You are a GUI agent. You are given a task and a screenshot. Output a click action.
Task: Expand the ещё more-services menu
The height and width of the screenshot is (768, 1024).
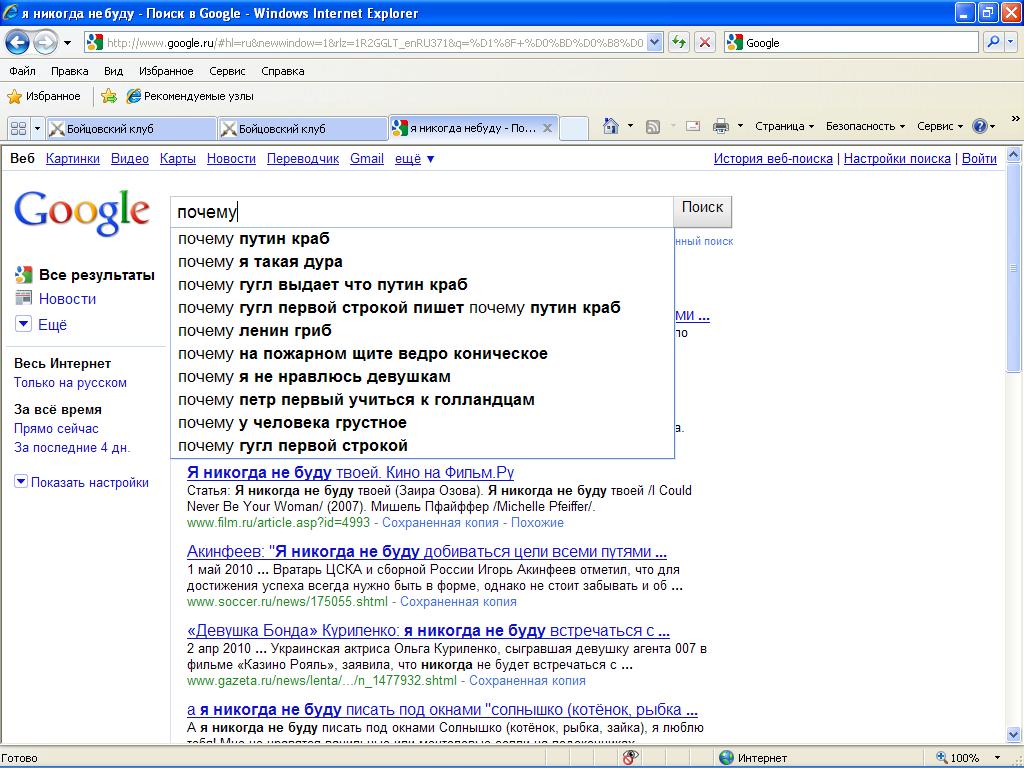(x=414, y=159)
